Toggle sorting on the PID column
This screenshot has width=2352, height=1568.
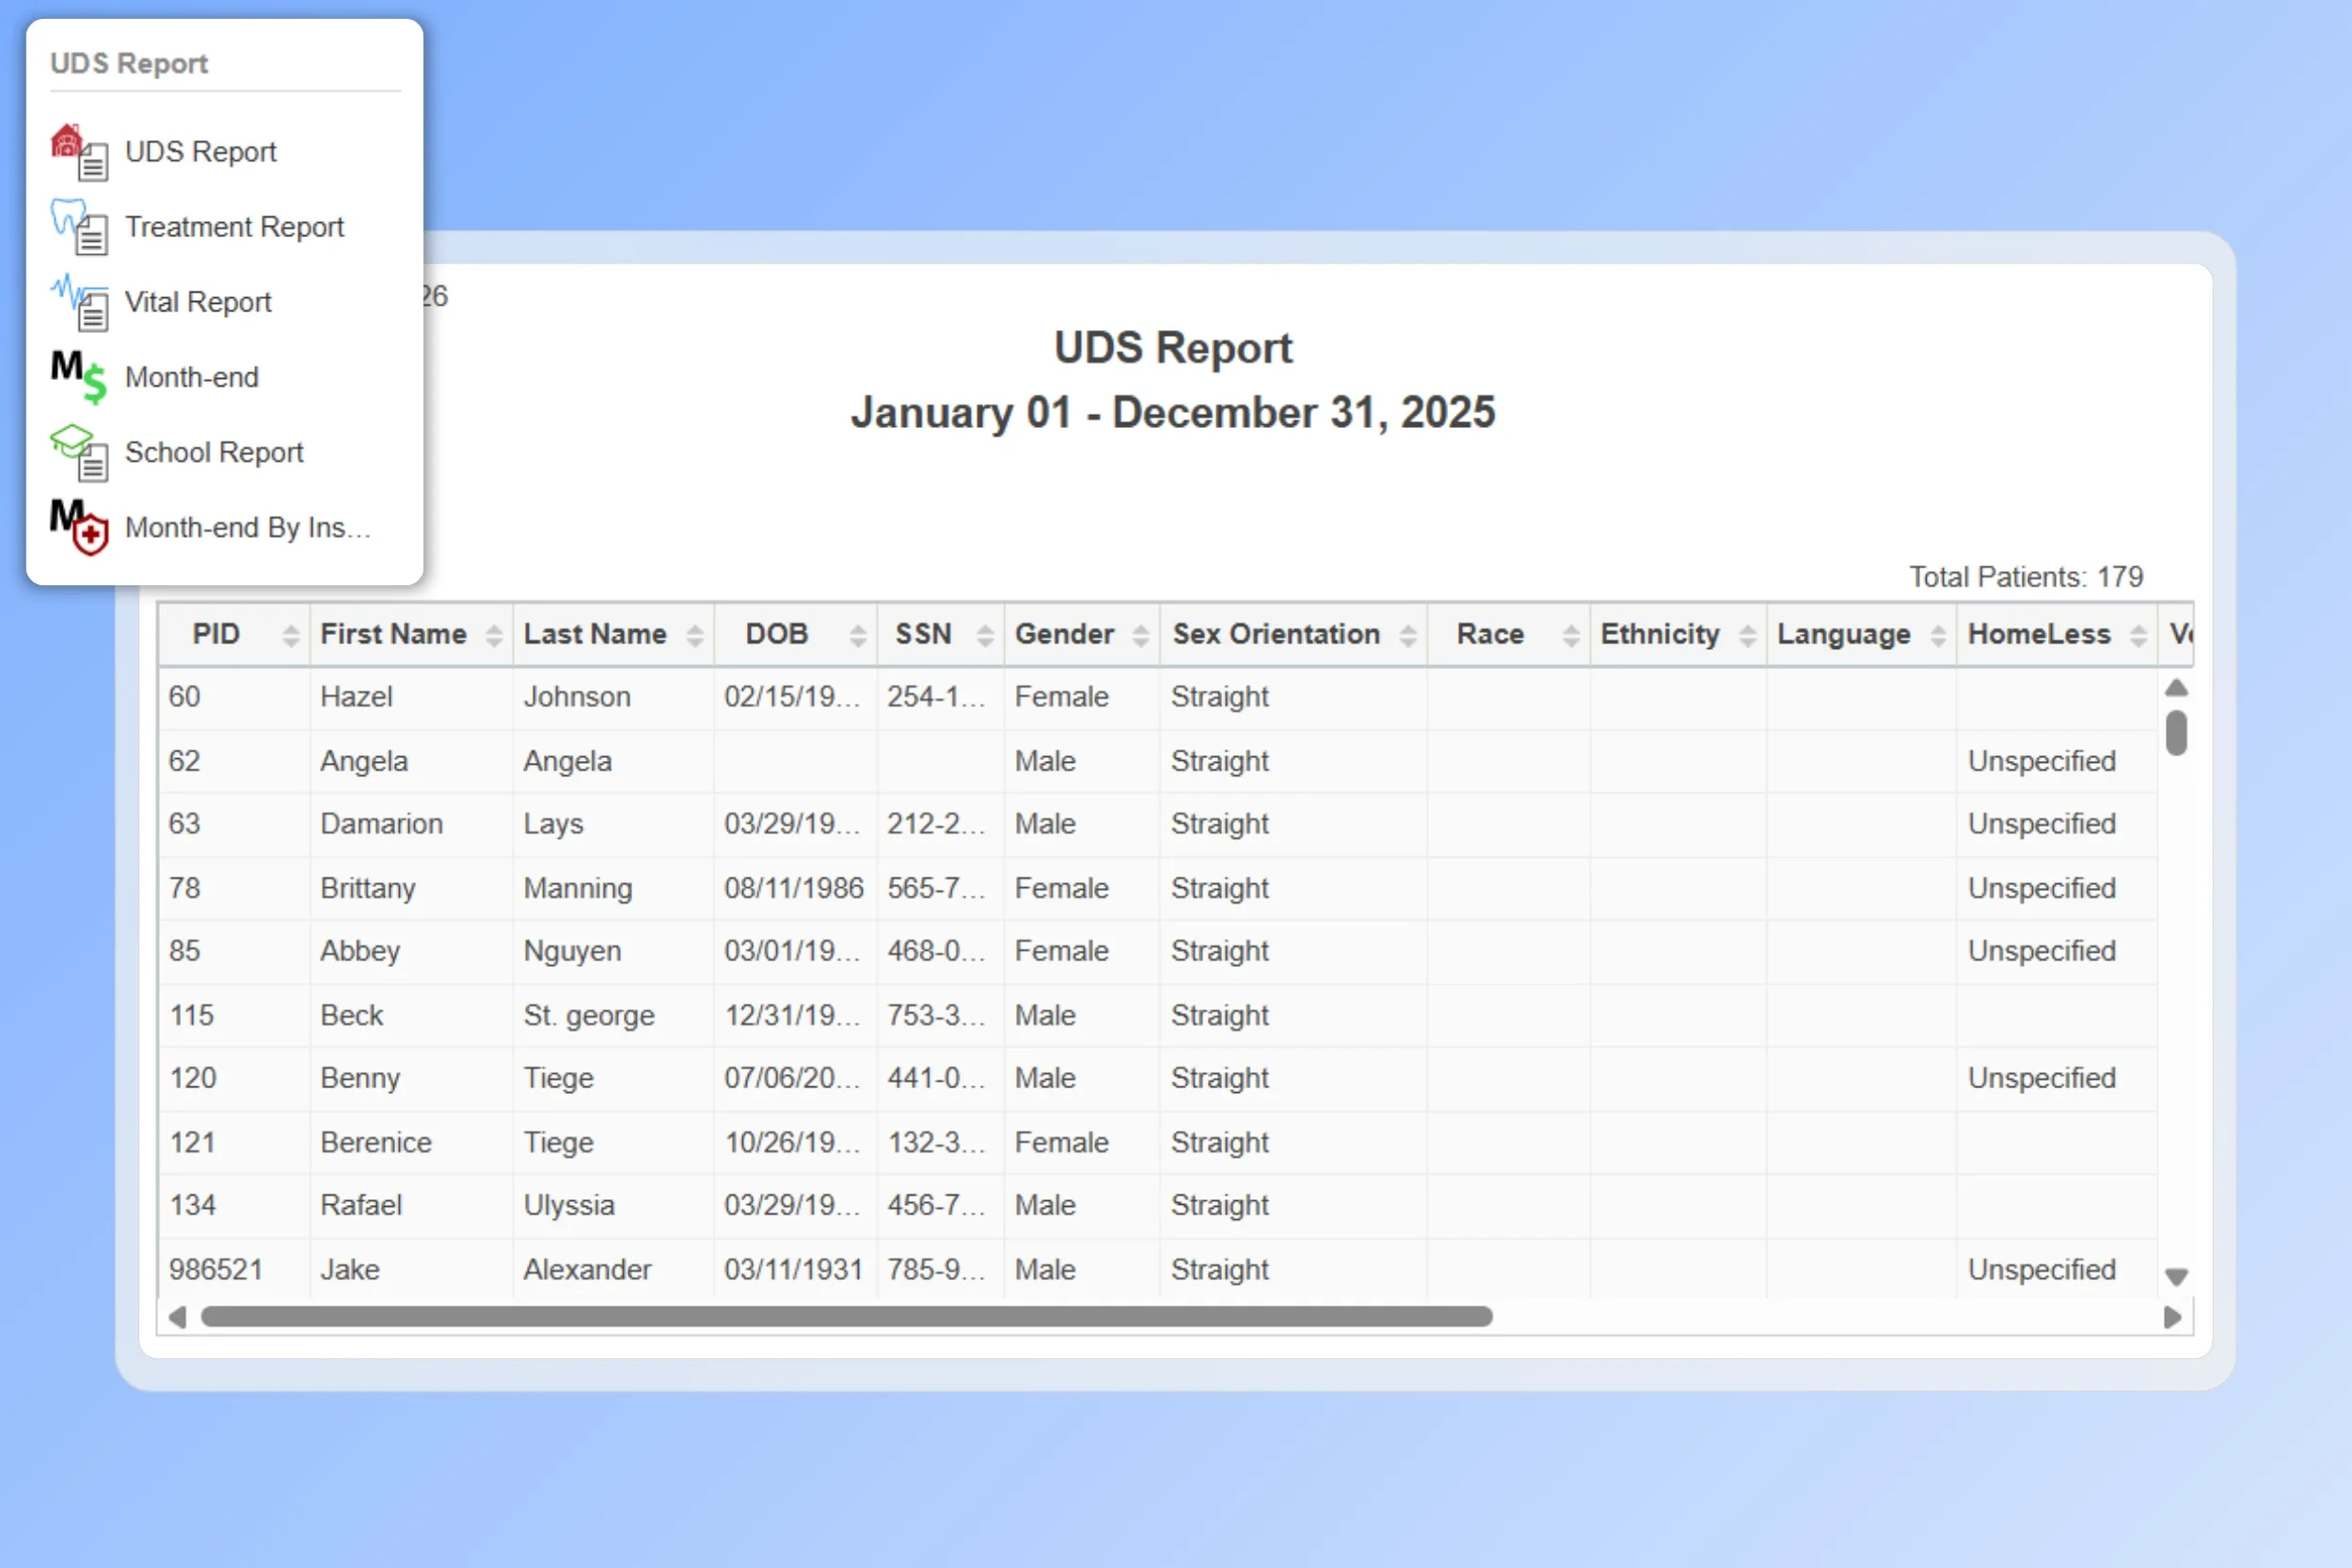pos(290,634)
